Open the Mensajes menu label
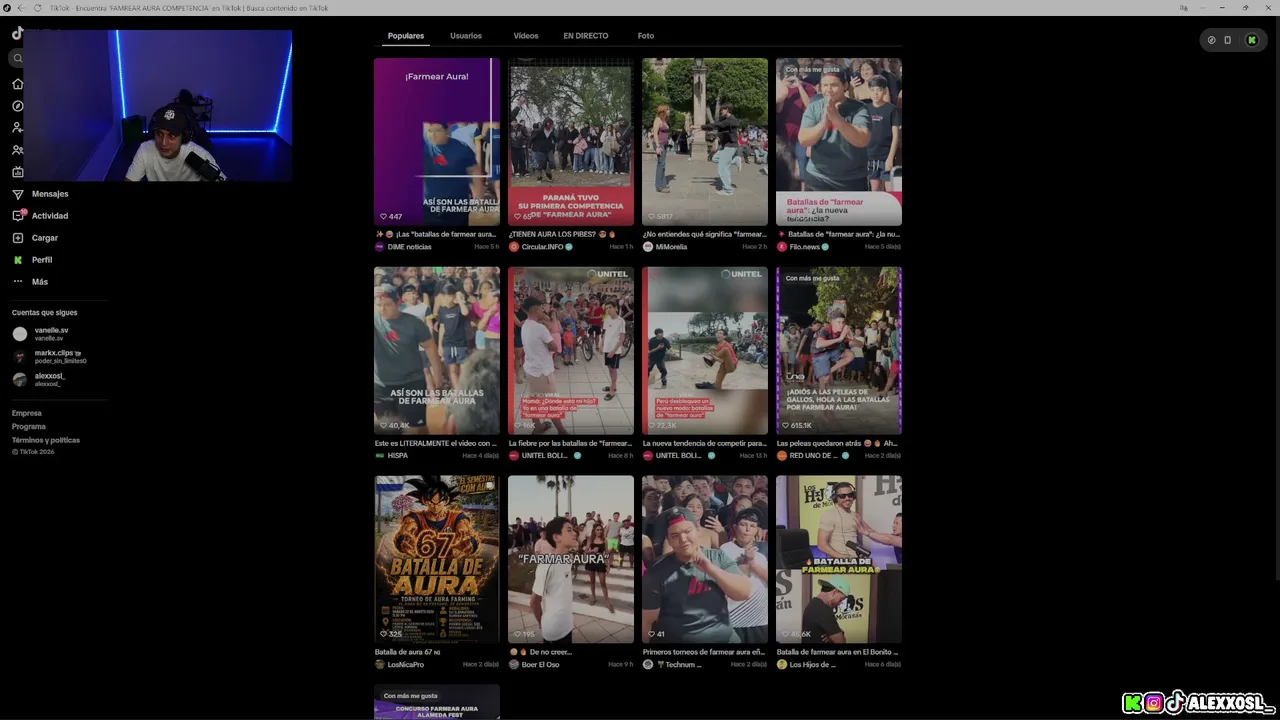Viewport: 1280px width, 720px height. 50,194
